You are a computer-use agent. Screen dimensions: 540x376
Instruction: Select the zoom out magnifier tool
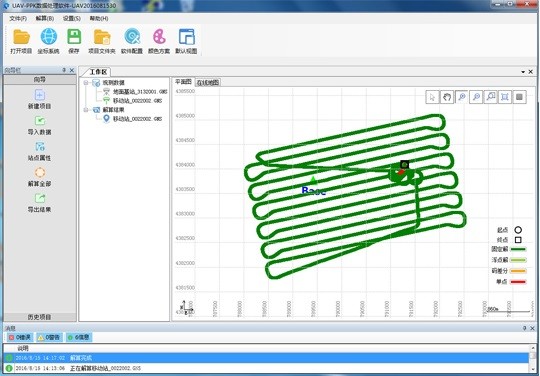tap(476, 97)
